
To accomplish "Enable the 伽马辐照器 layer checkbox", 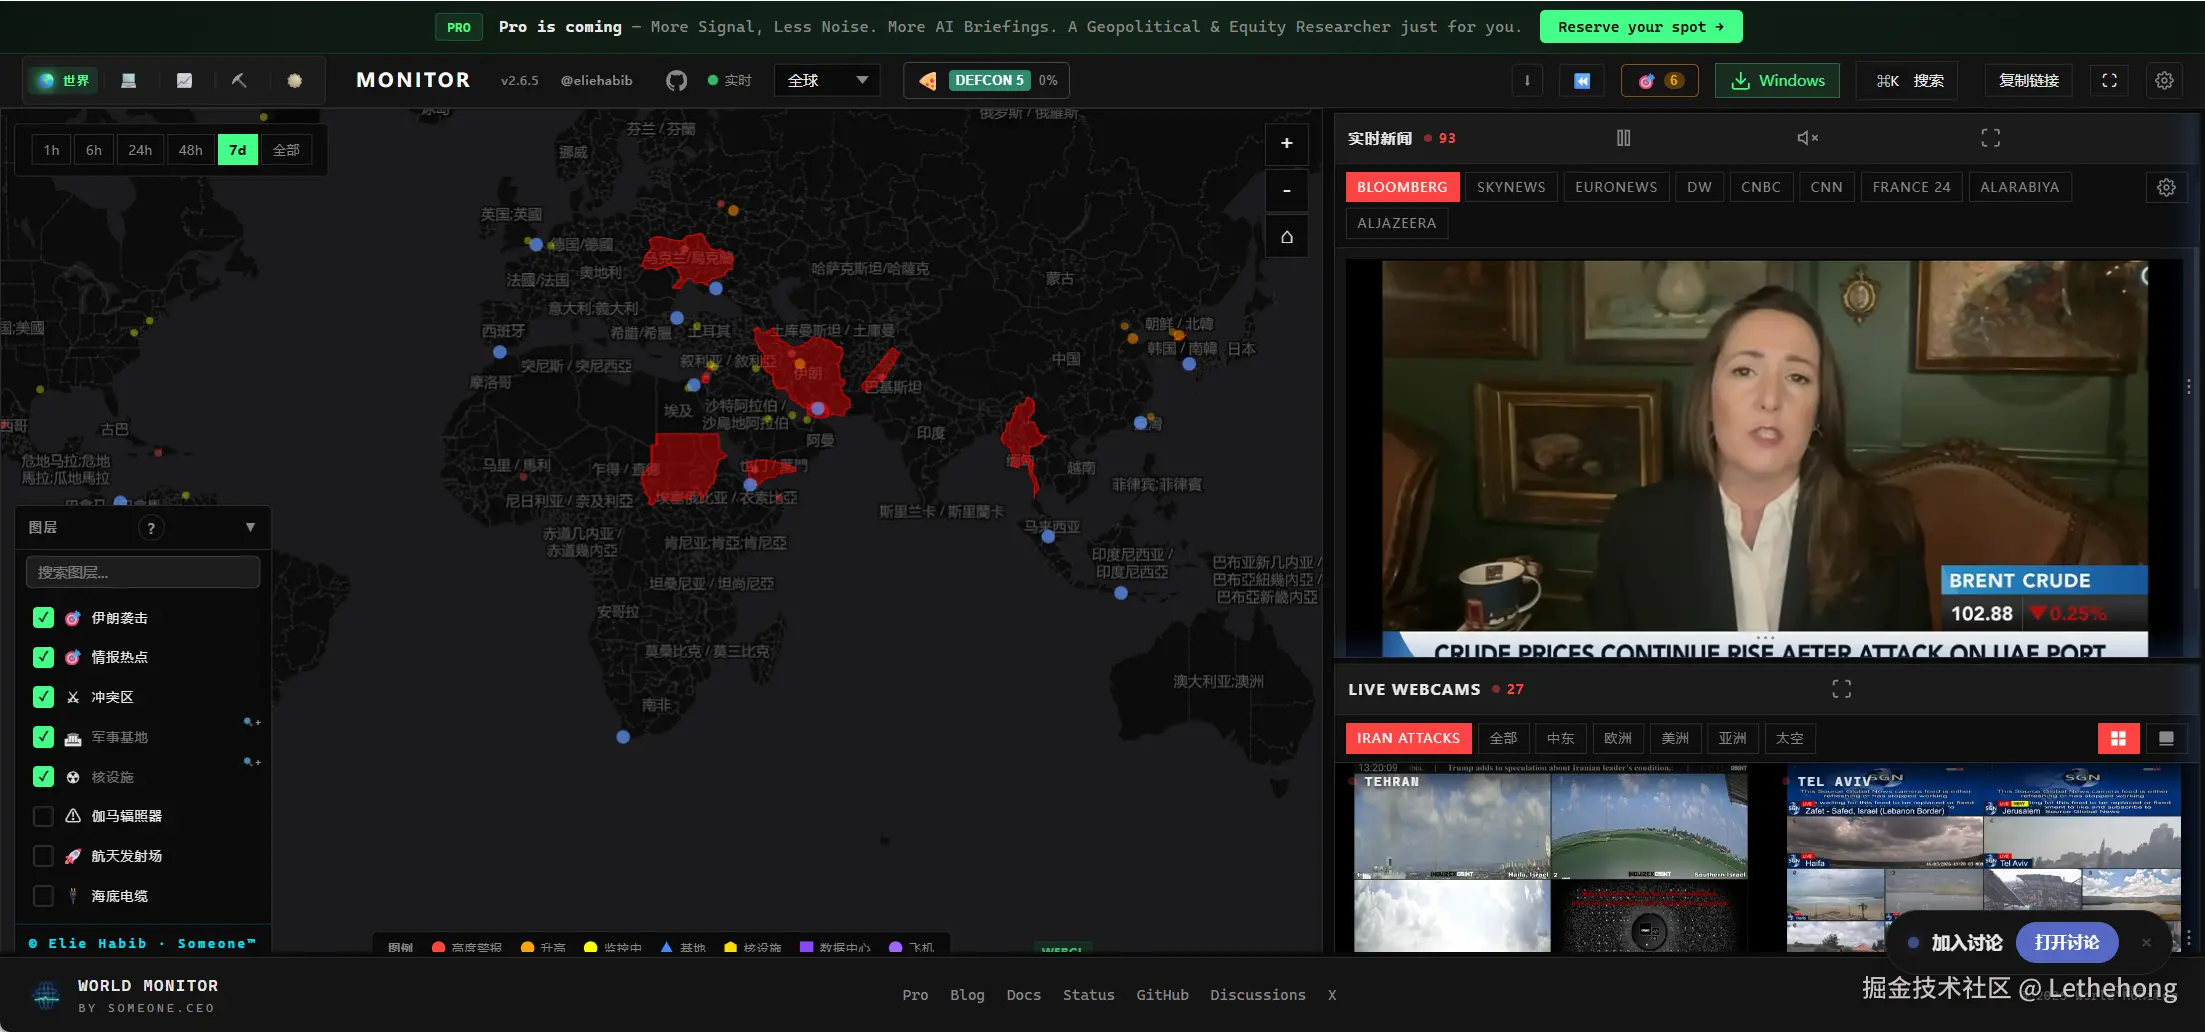I will (x=43, y=816).
